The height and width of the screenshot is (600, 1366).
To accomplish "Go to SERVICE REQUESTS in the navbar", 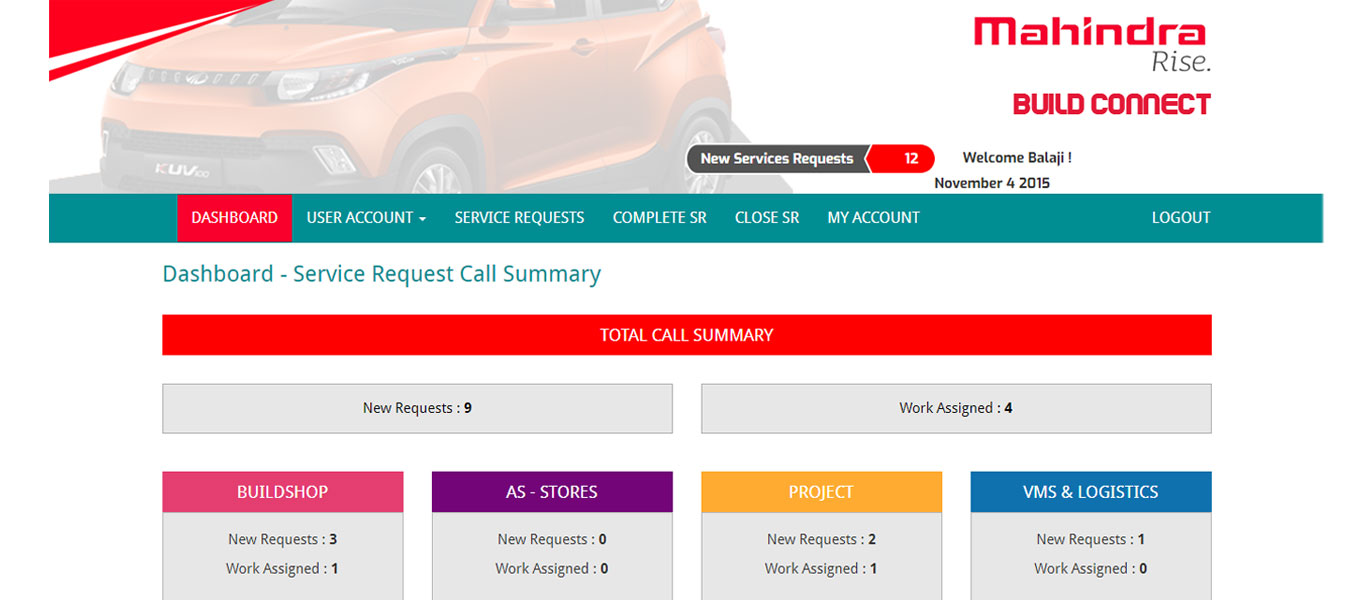I will [x=520, y=218].
